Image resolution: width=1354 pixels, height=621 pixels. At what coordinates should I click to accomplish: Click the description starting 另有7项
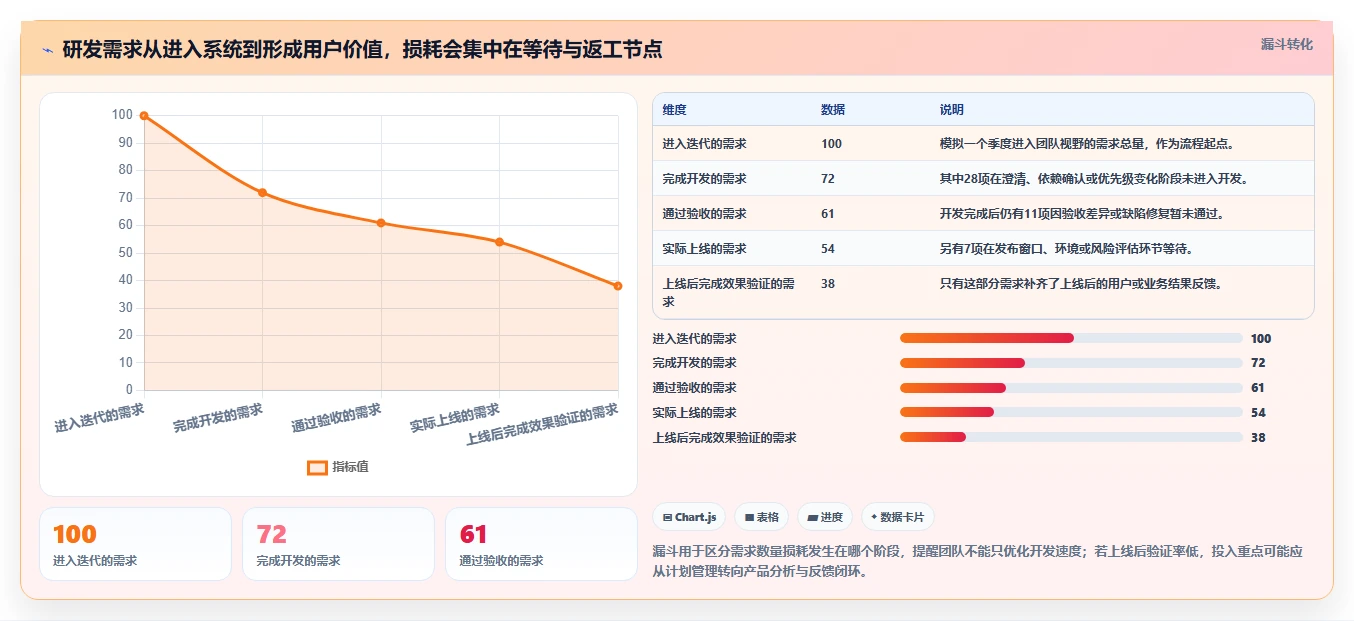click(x=1066, y=249)
